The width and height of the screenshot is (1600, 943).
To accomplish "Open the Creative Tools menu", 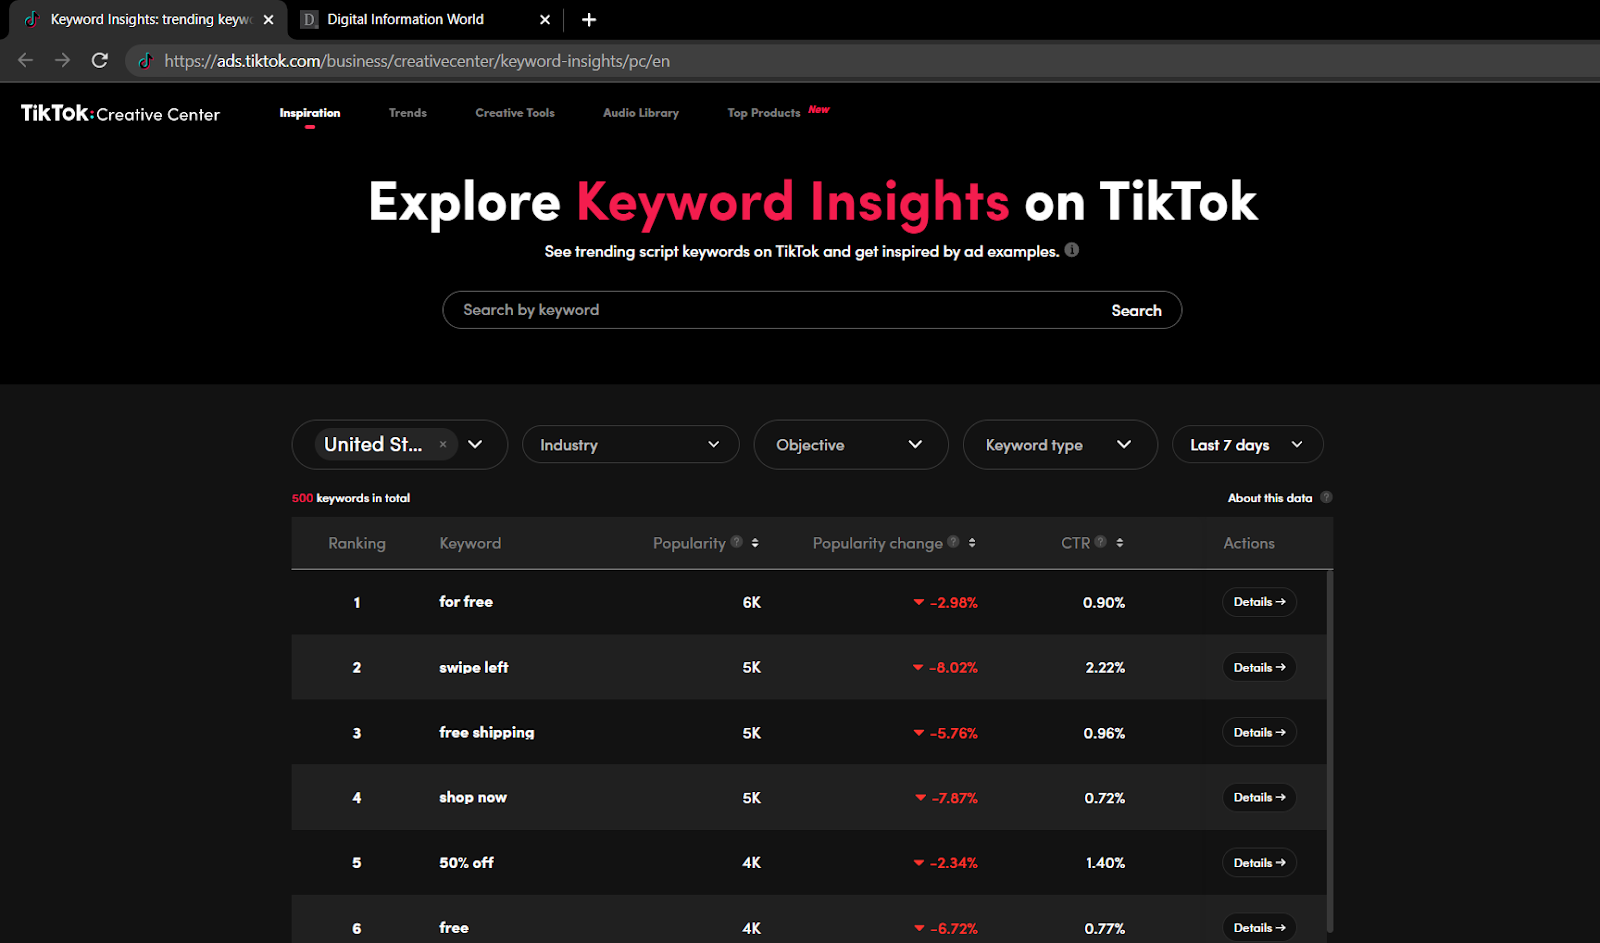I will tap(515, 113).
